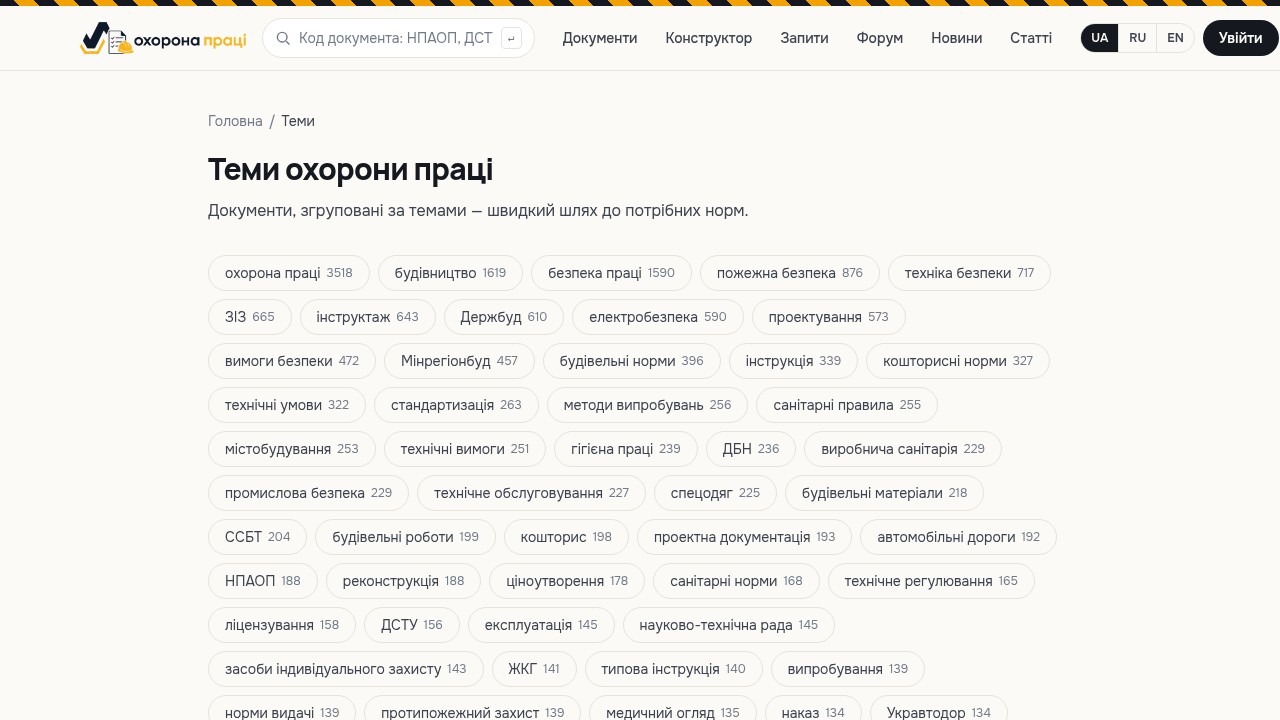Open the проектна документація 193 tag

pos(745,537)
